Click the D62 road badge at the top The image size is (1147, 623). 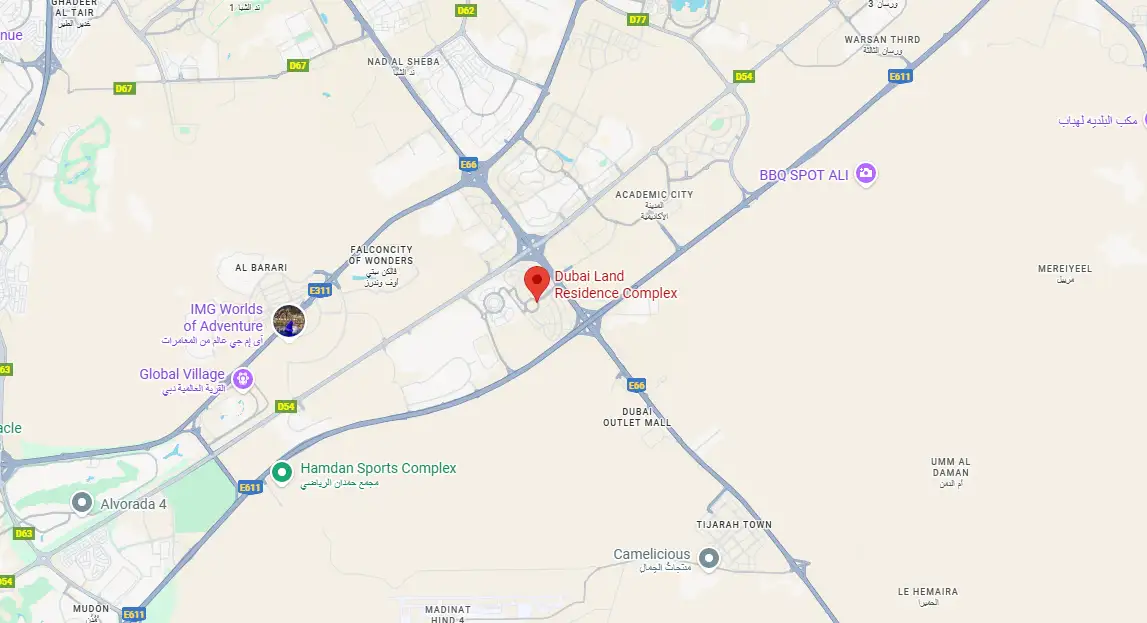(466, 10)
